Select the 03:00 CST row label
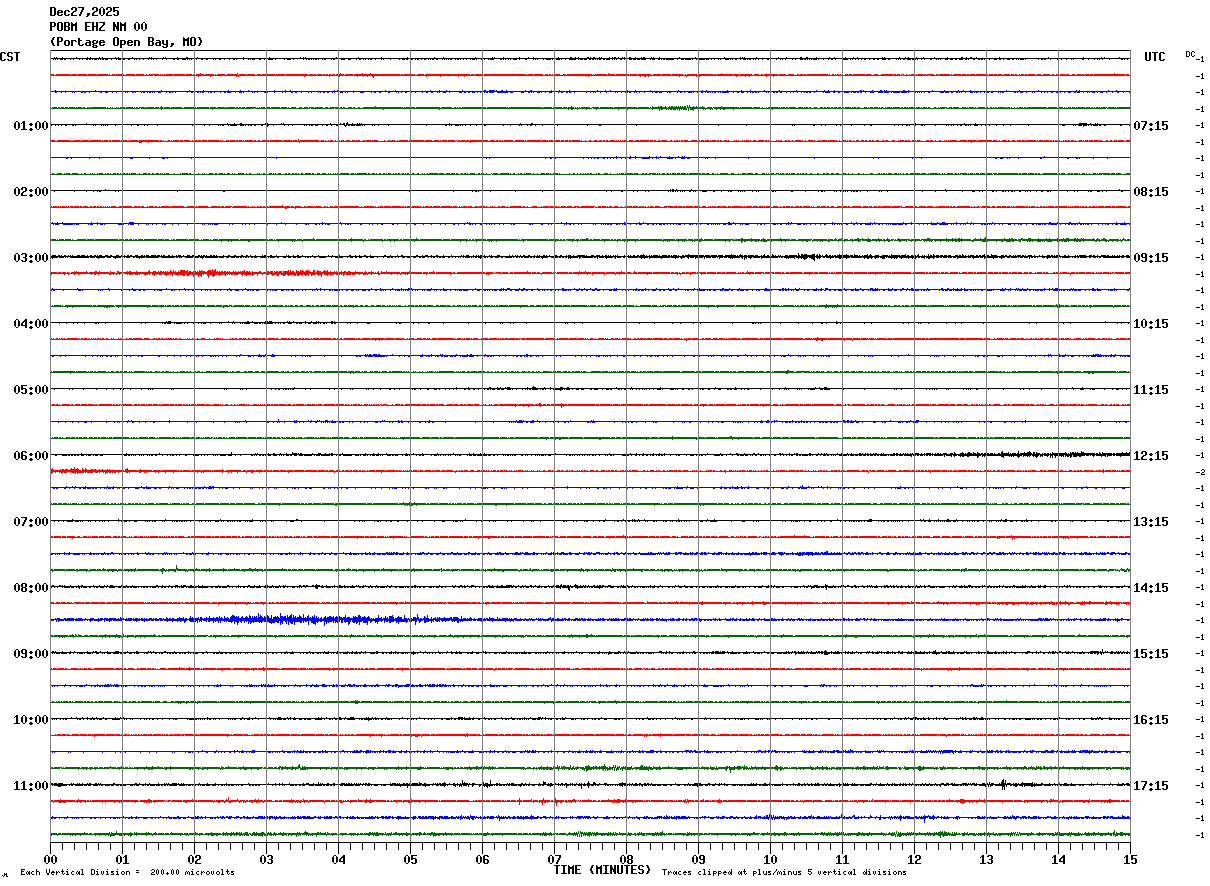 click(x=31, y=258)
